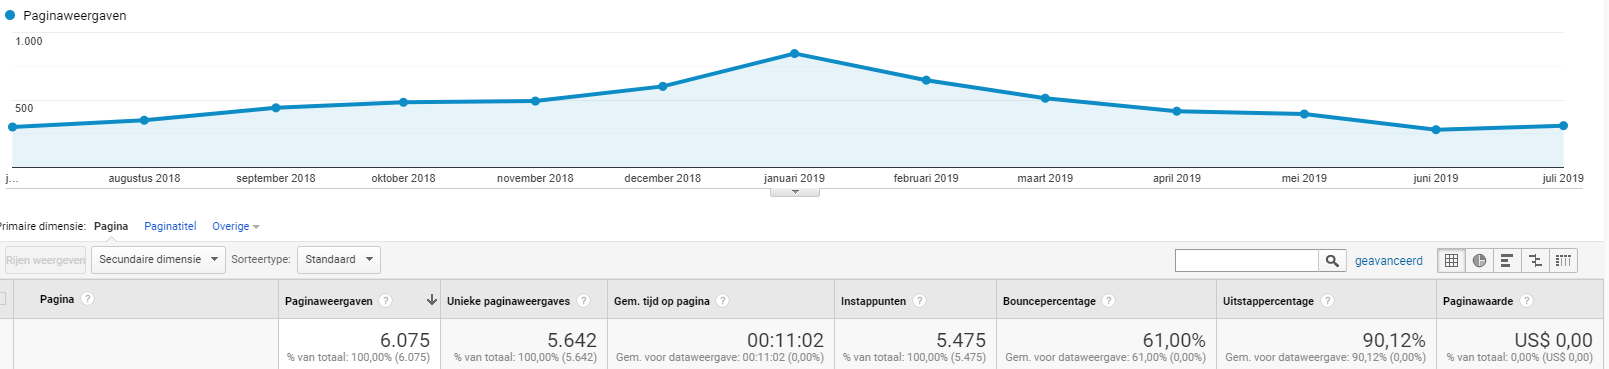
Task: Click the bounce rate value 61,00%
Action: coord(1174,340)
